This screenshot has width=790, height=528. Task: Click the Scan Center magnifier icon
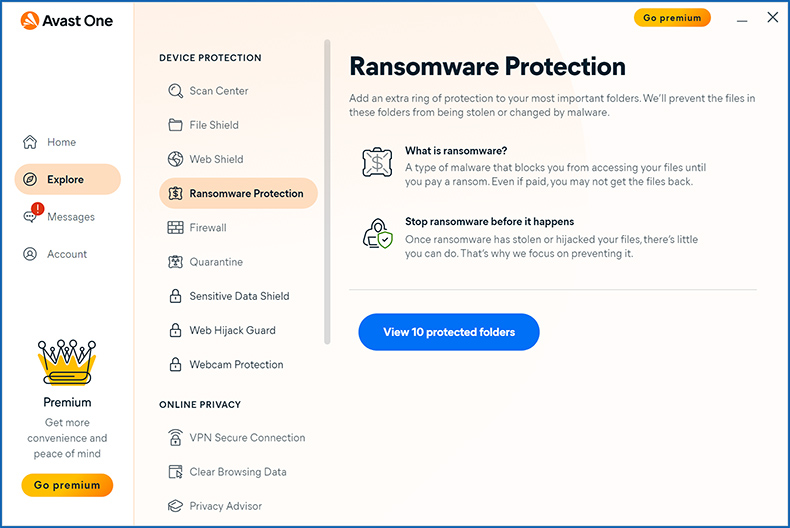point(175,91)
